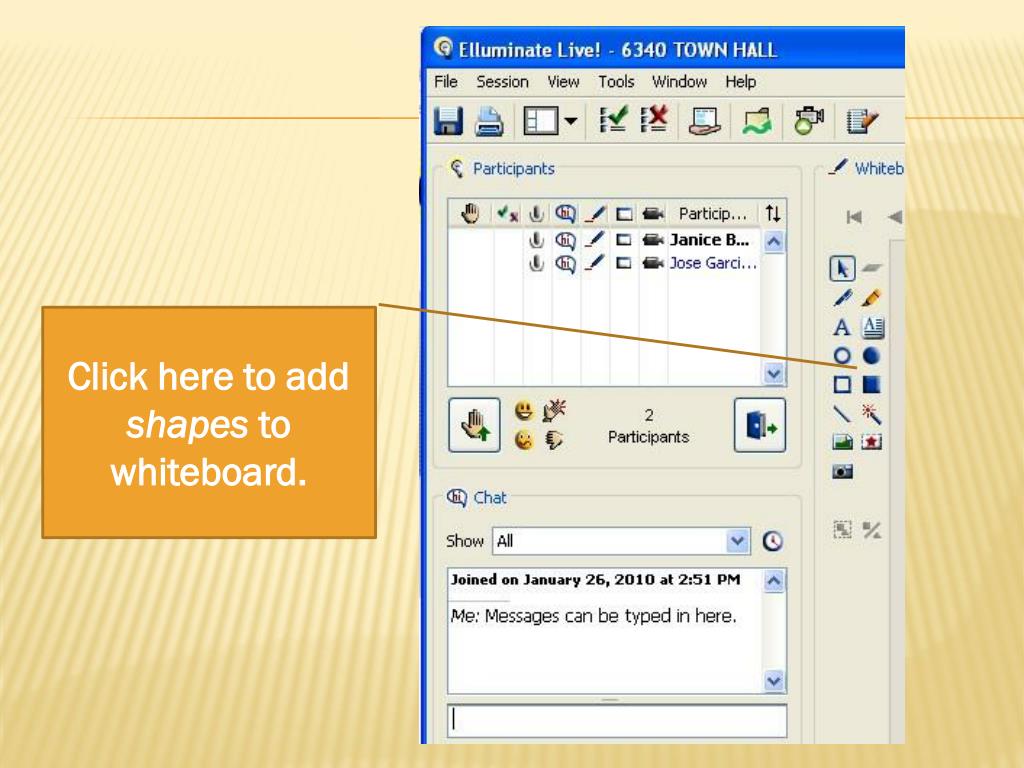Select the whiteboard pen tool
The height and width of the screenshot is (768, 1024).
pyautogui.click(x=842, y=298)
